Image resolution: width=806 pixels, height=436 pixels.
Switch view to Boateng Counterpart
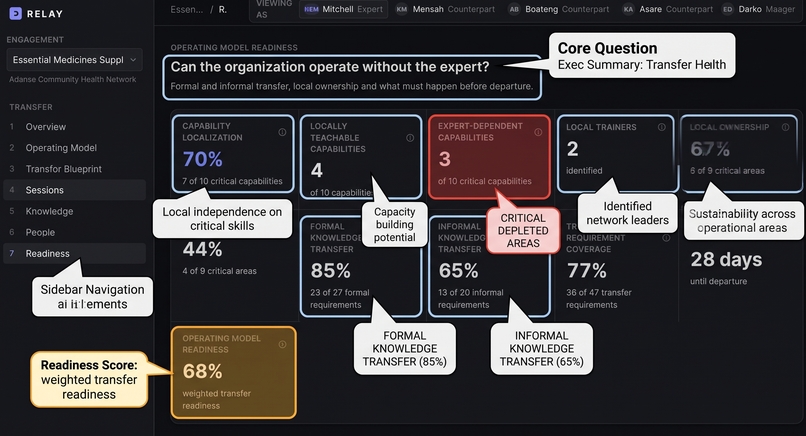click(558, 9)
